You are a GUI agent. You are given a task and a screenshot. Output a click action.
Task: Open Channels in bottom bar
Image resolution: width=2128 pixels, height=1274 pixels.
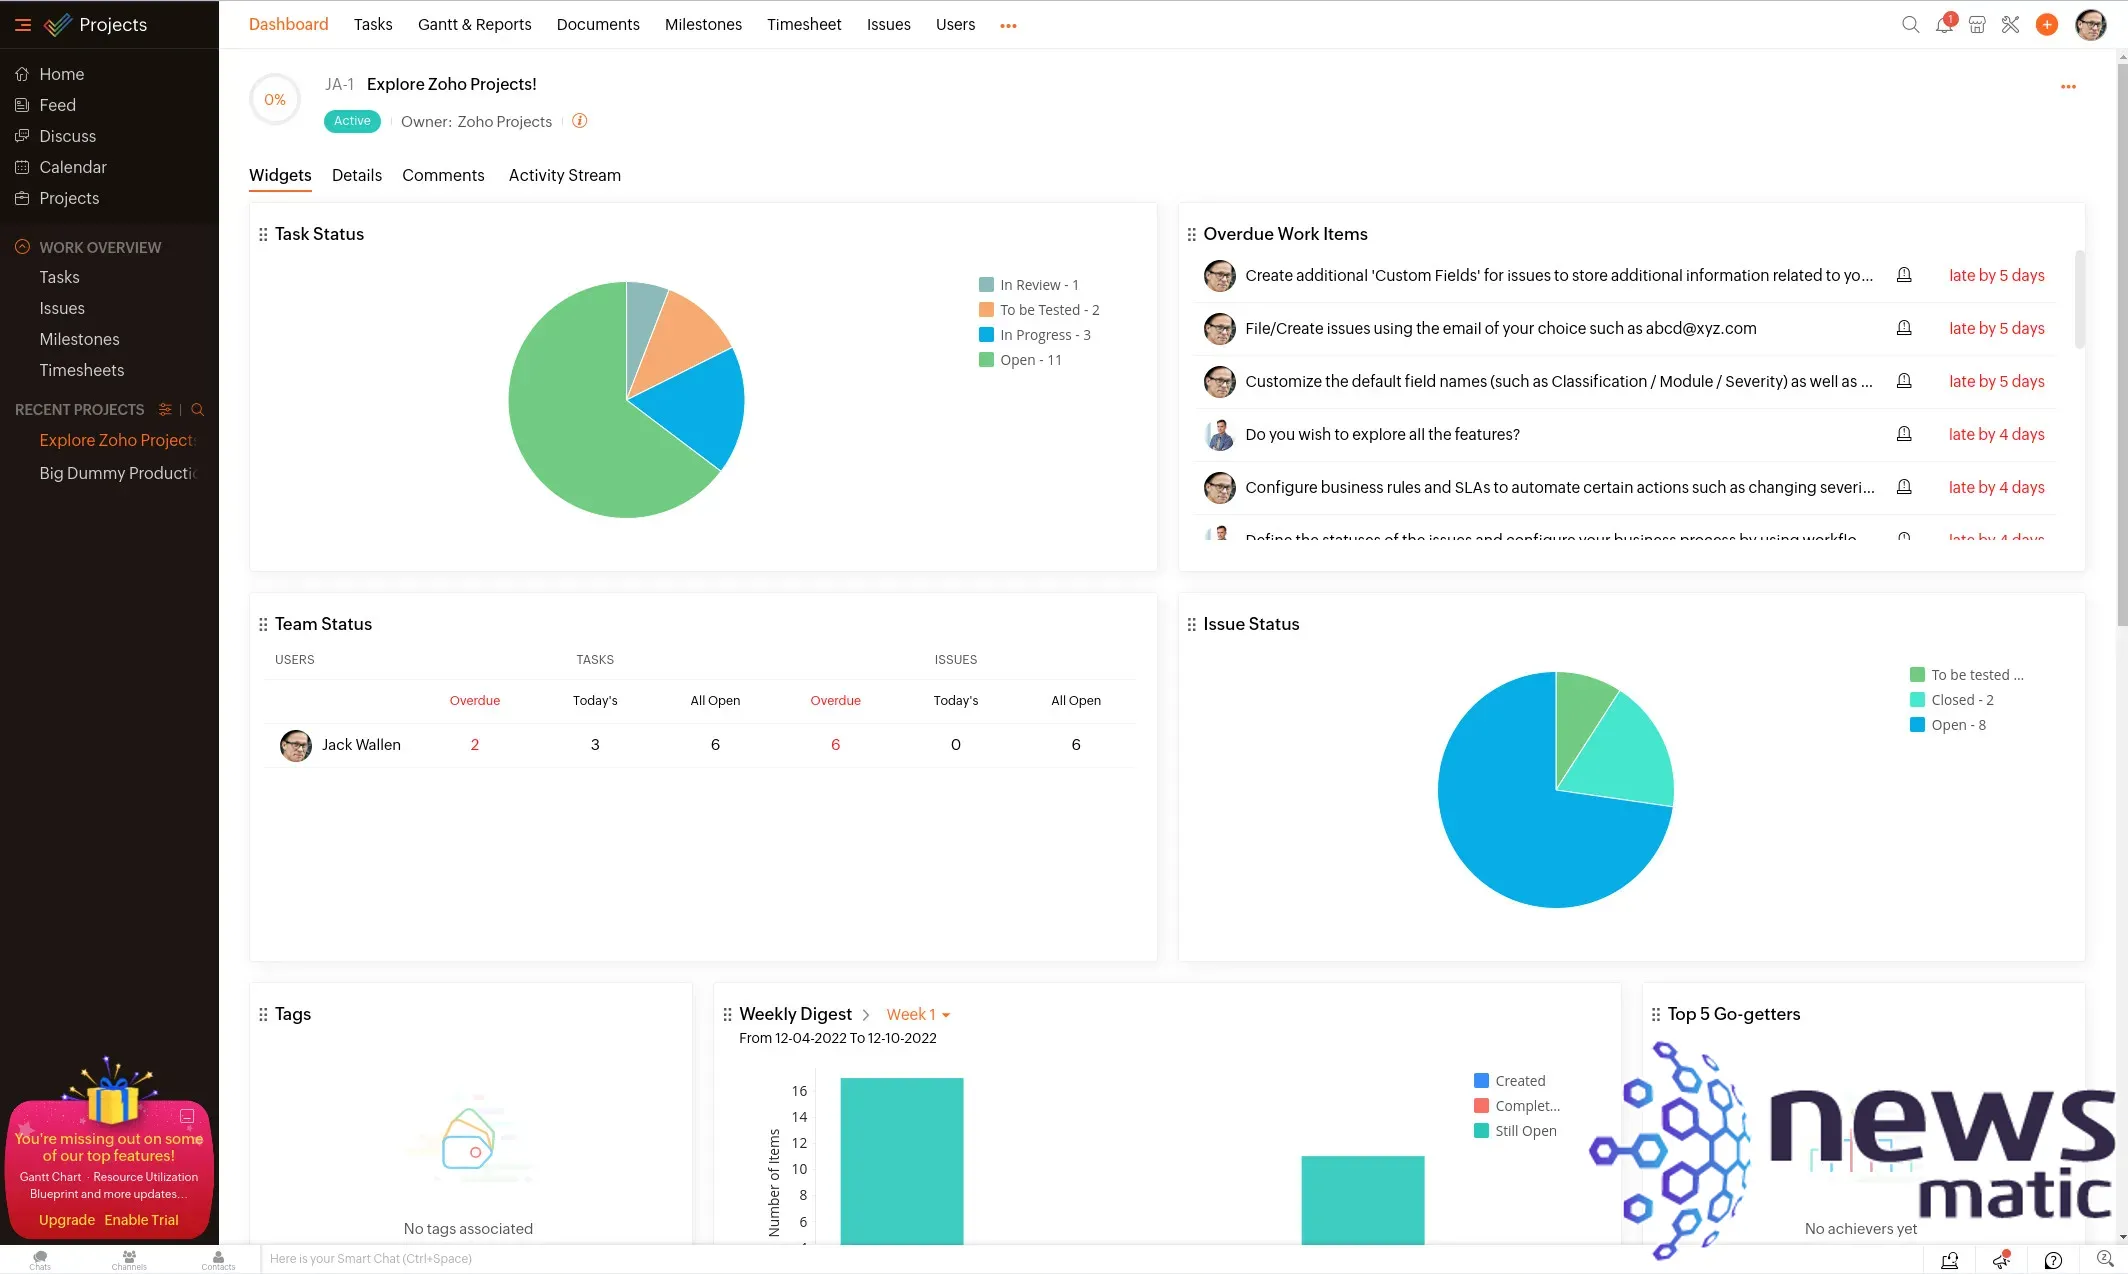click(x=129, y=1259)
